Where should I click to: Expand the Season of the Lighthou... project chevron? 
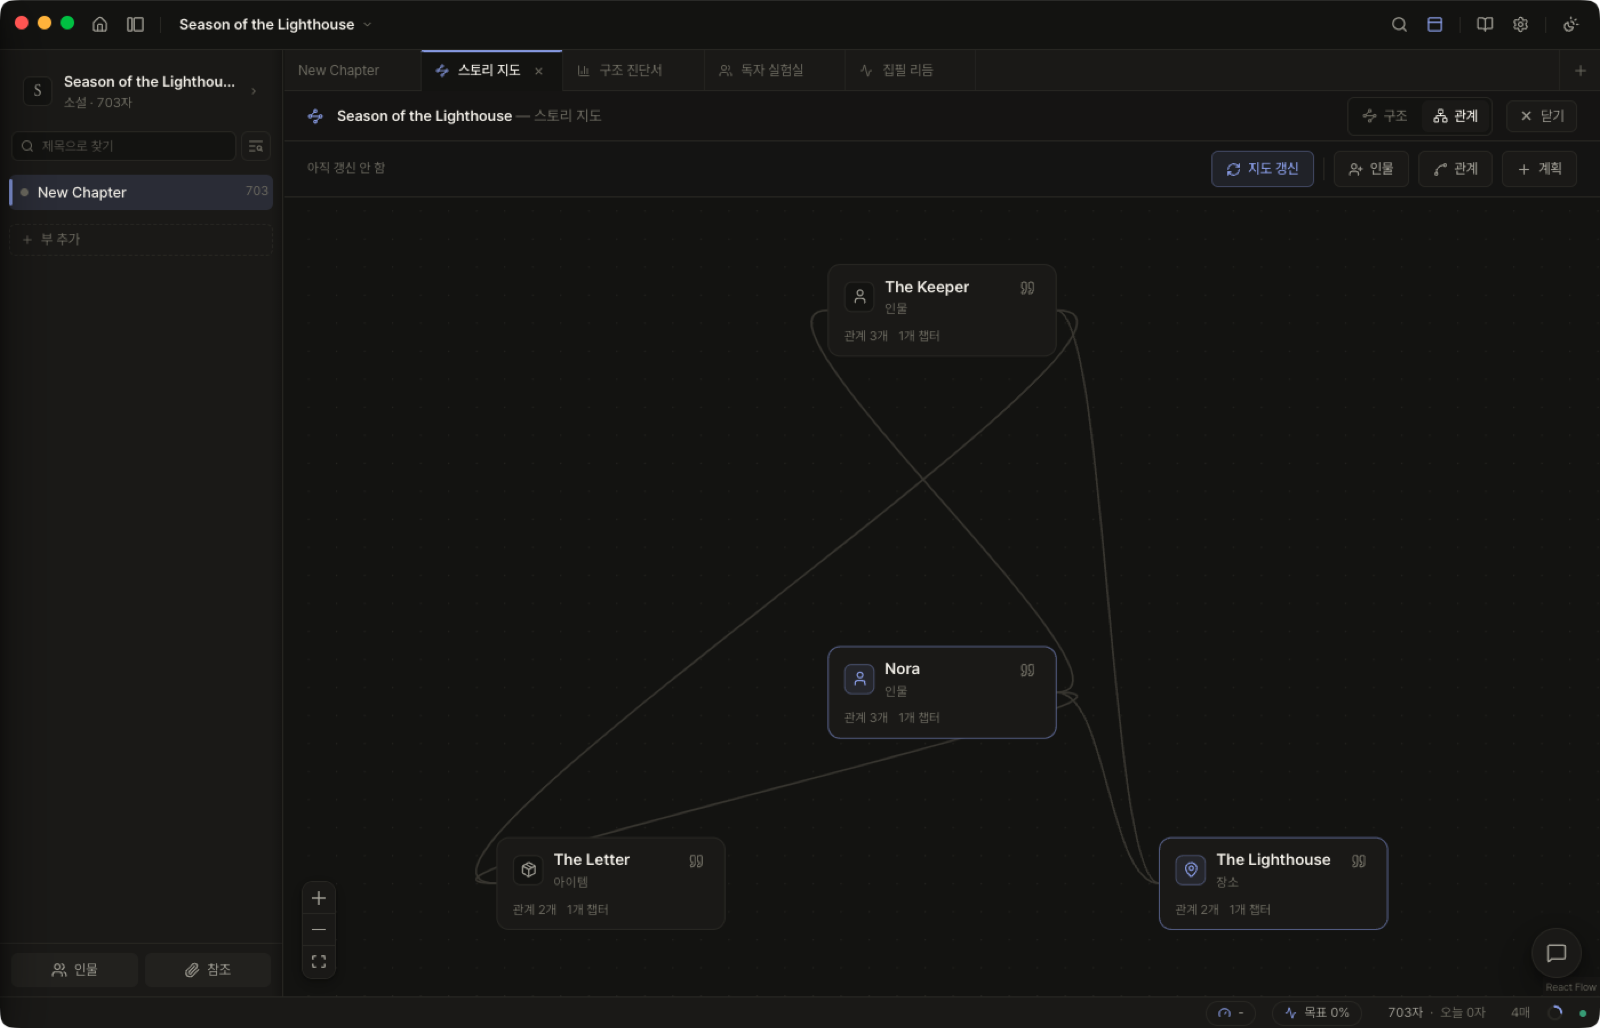point(254,91)
